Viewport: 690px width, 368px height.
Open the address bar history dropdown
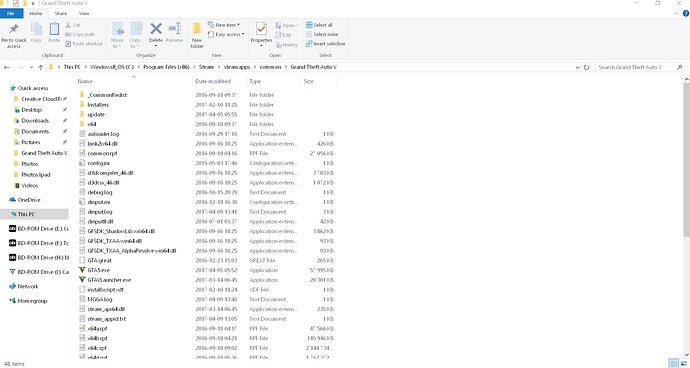coord(578,67)
